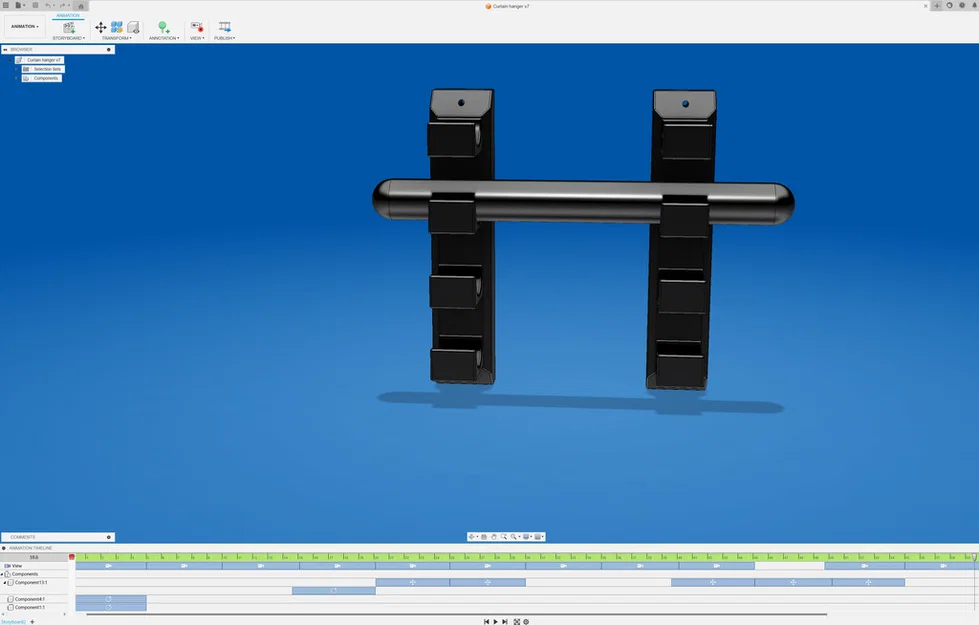Click the red timeline playhead marker
979x625 pixels.
(72, 557)
